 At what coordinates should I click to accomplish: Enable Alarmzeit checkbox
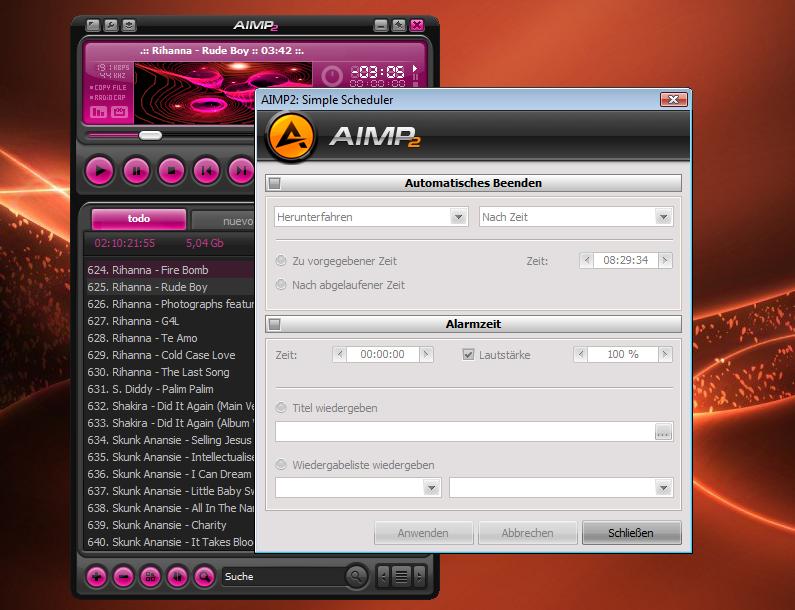coord(274,324)
